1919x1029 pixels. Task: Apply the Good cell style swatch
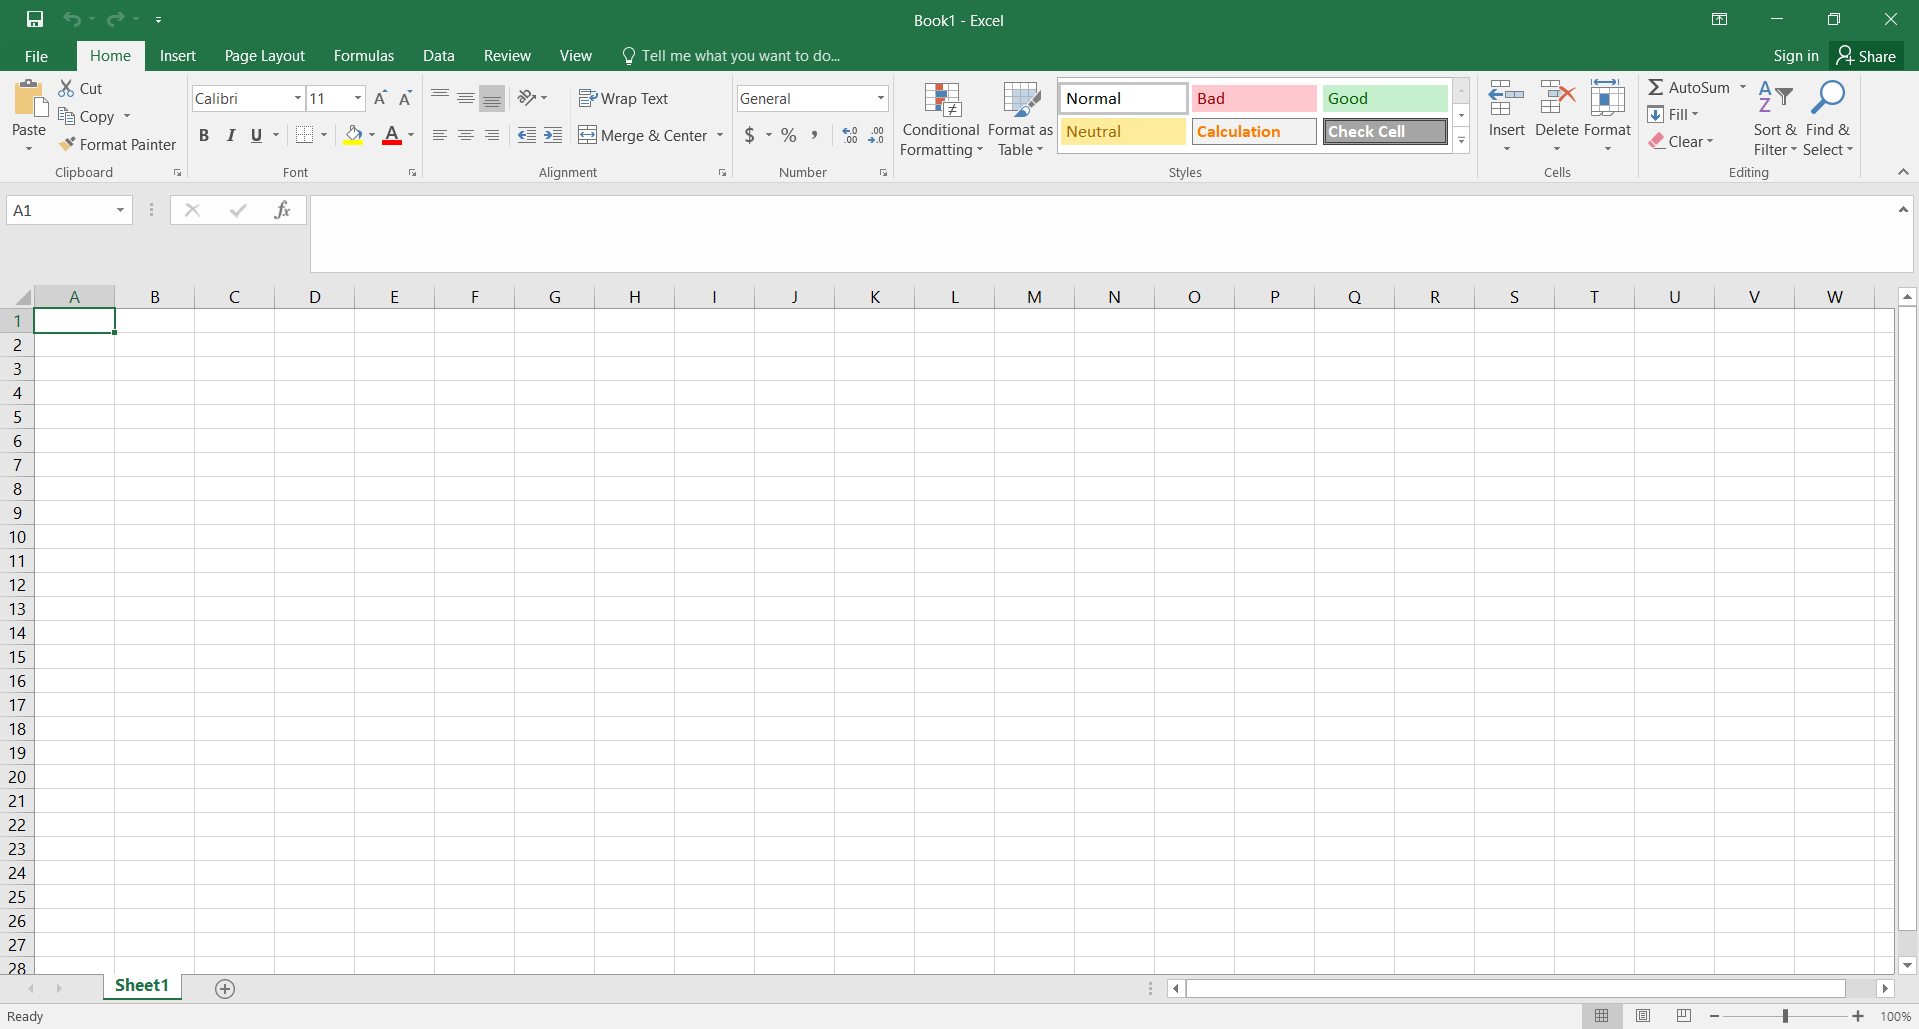[x=1384, y=98]
